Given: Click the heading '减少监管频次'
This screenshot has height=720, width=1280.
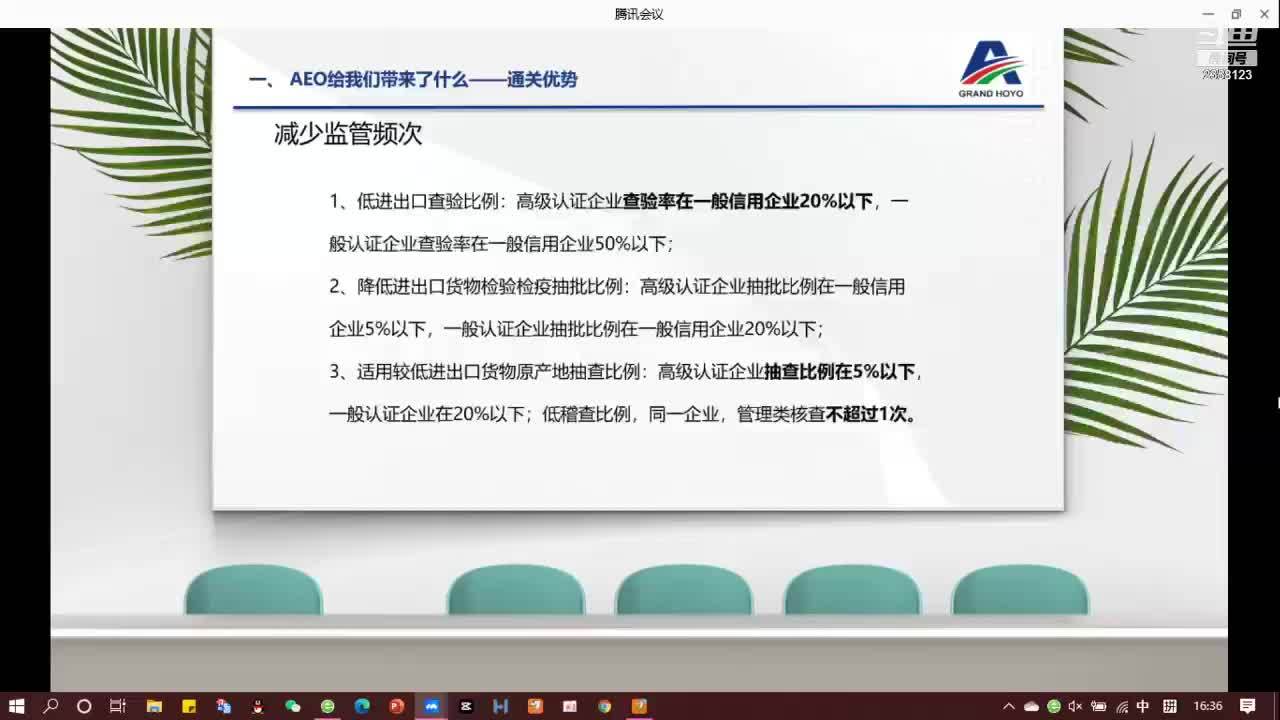Looking at the screenshot, I should click(348, 134).
